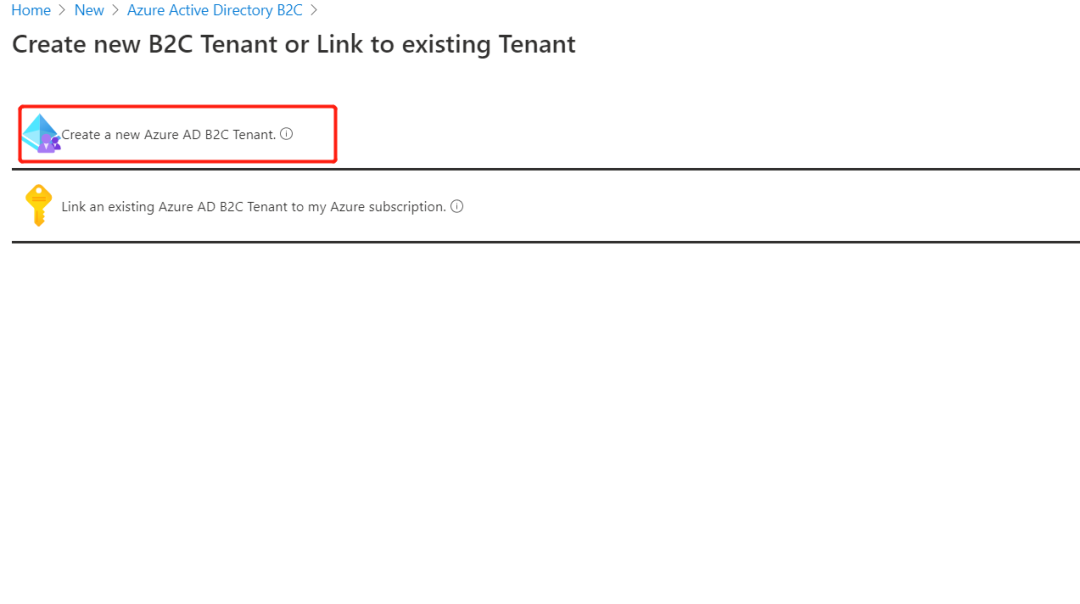Click the chevron after Home breadcrumb

pyautogui.click(x=62, y=11)
